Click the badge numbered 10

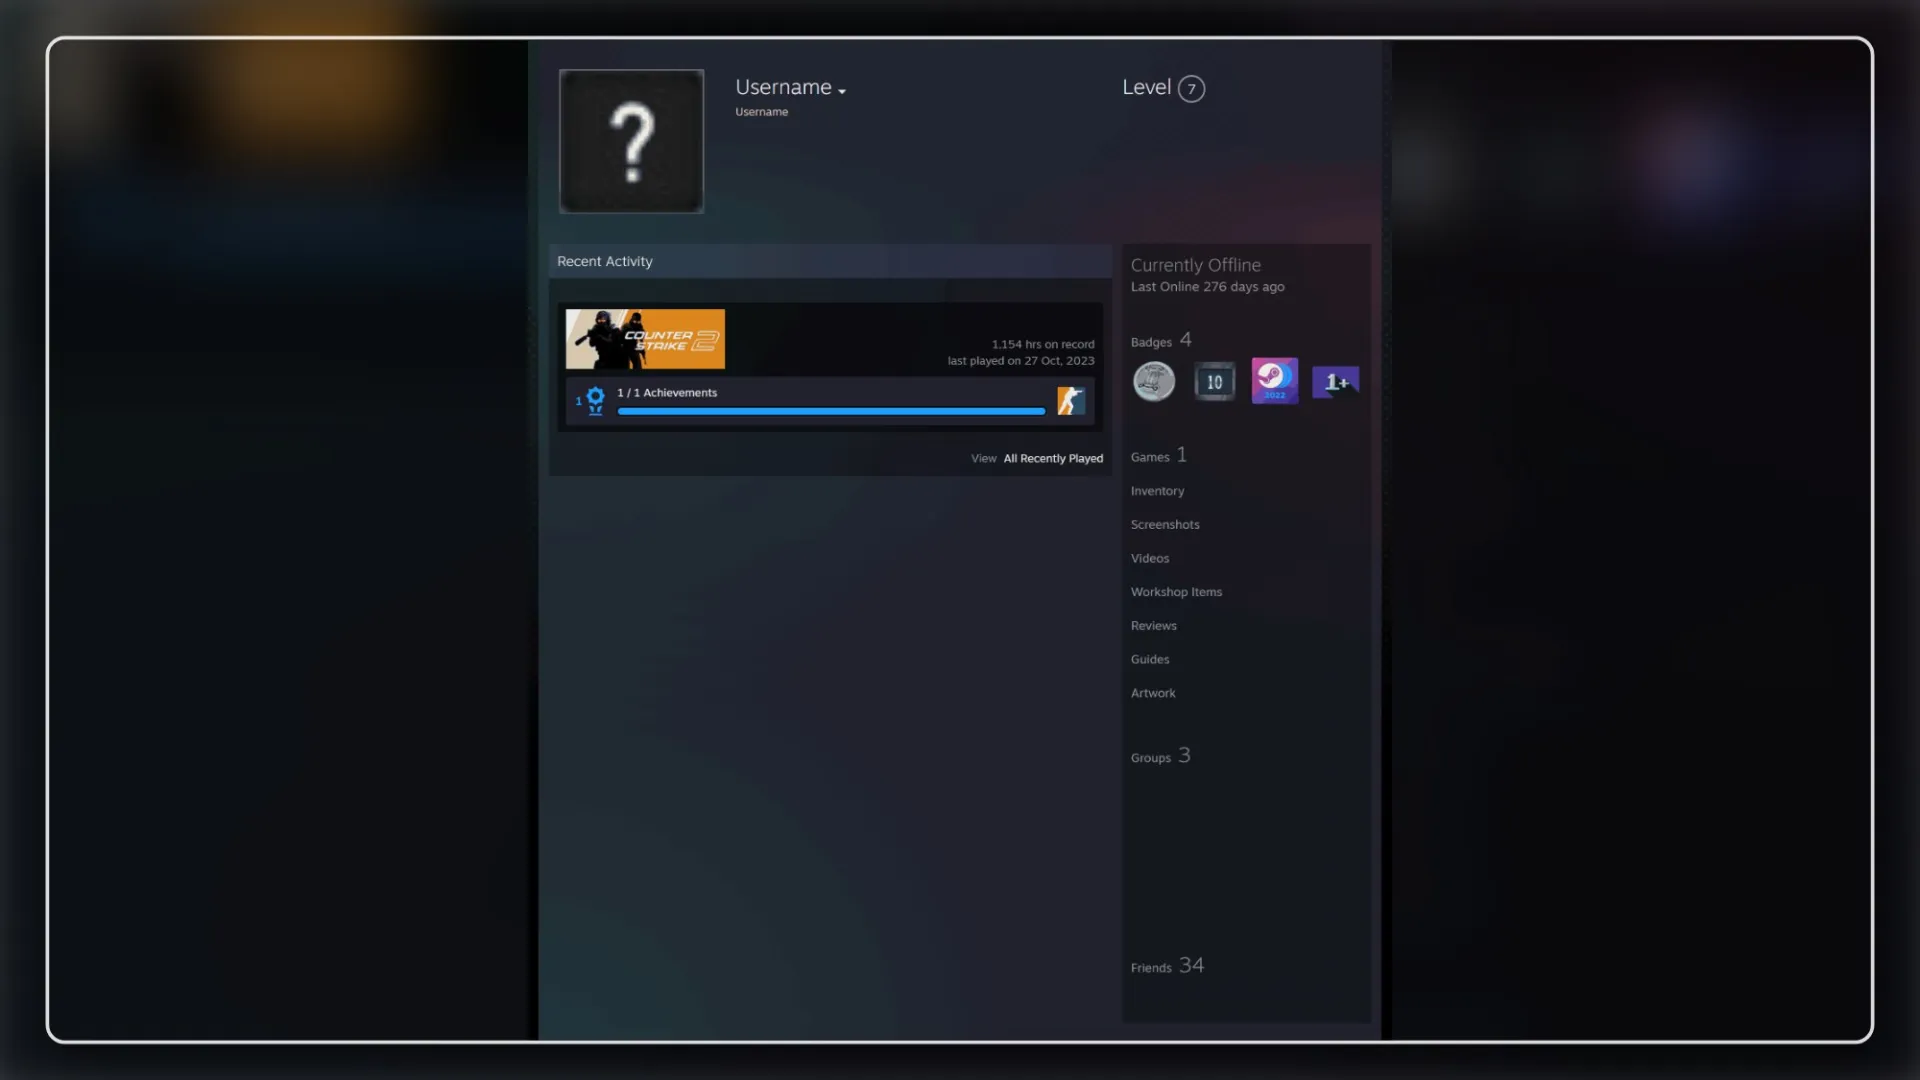pyautogui.click(x=1214, y=382)
